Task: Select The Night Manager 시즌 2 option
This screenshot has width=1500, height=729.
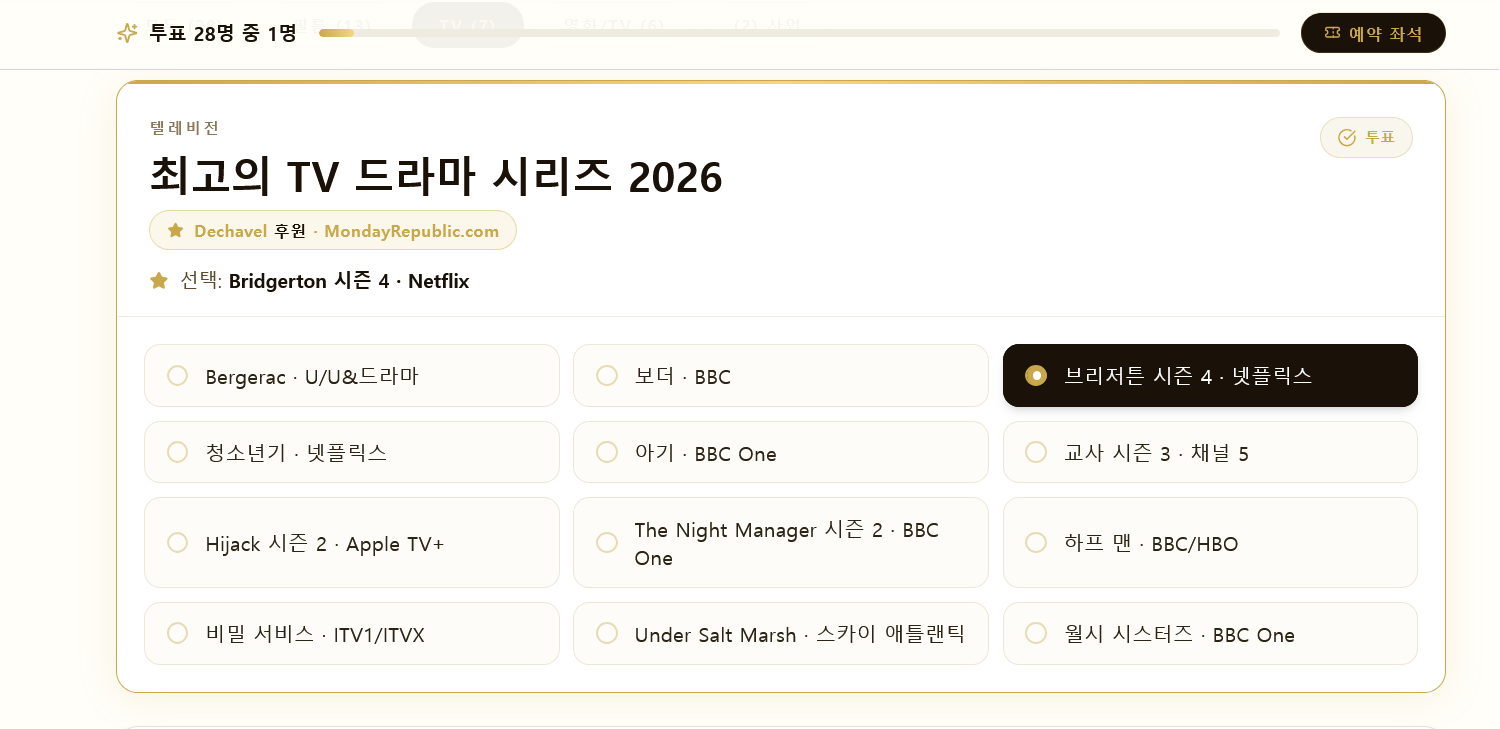Action: [781, 543]
